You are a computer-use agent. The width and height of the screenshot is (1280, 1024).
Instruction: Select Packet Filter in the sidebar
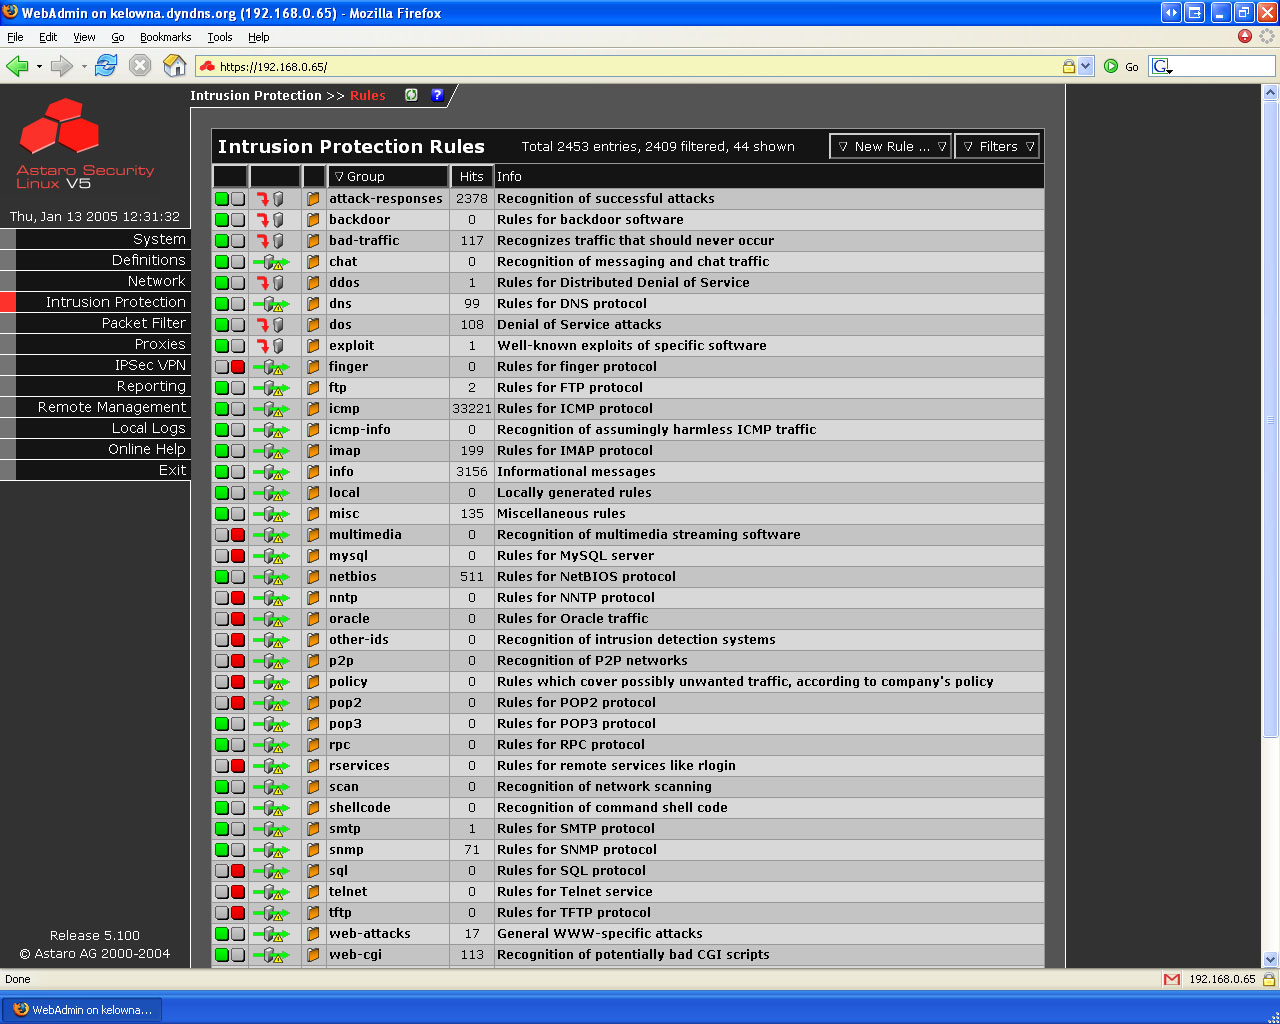tap(143, 323)
